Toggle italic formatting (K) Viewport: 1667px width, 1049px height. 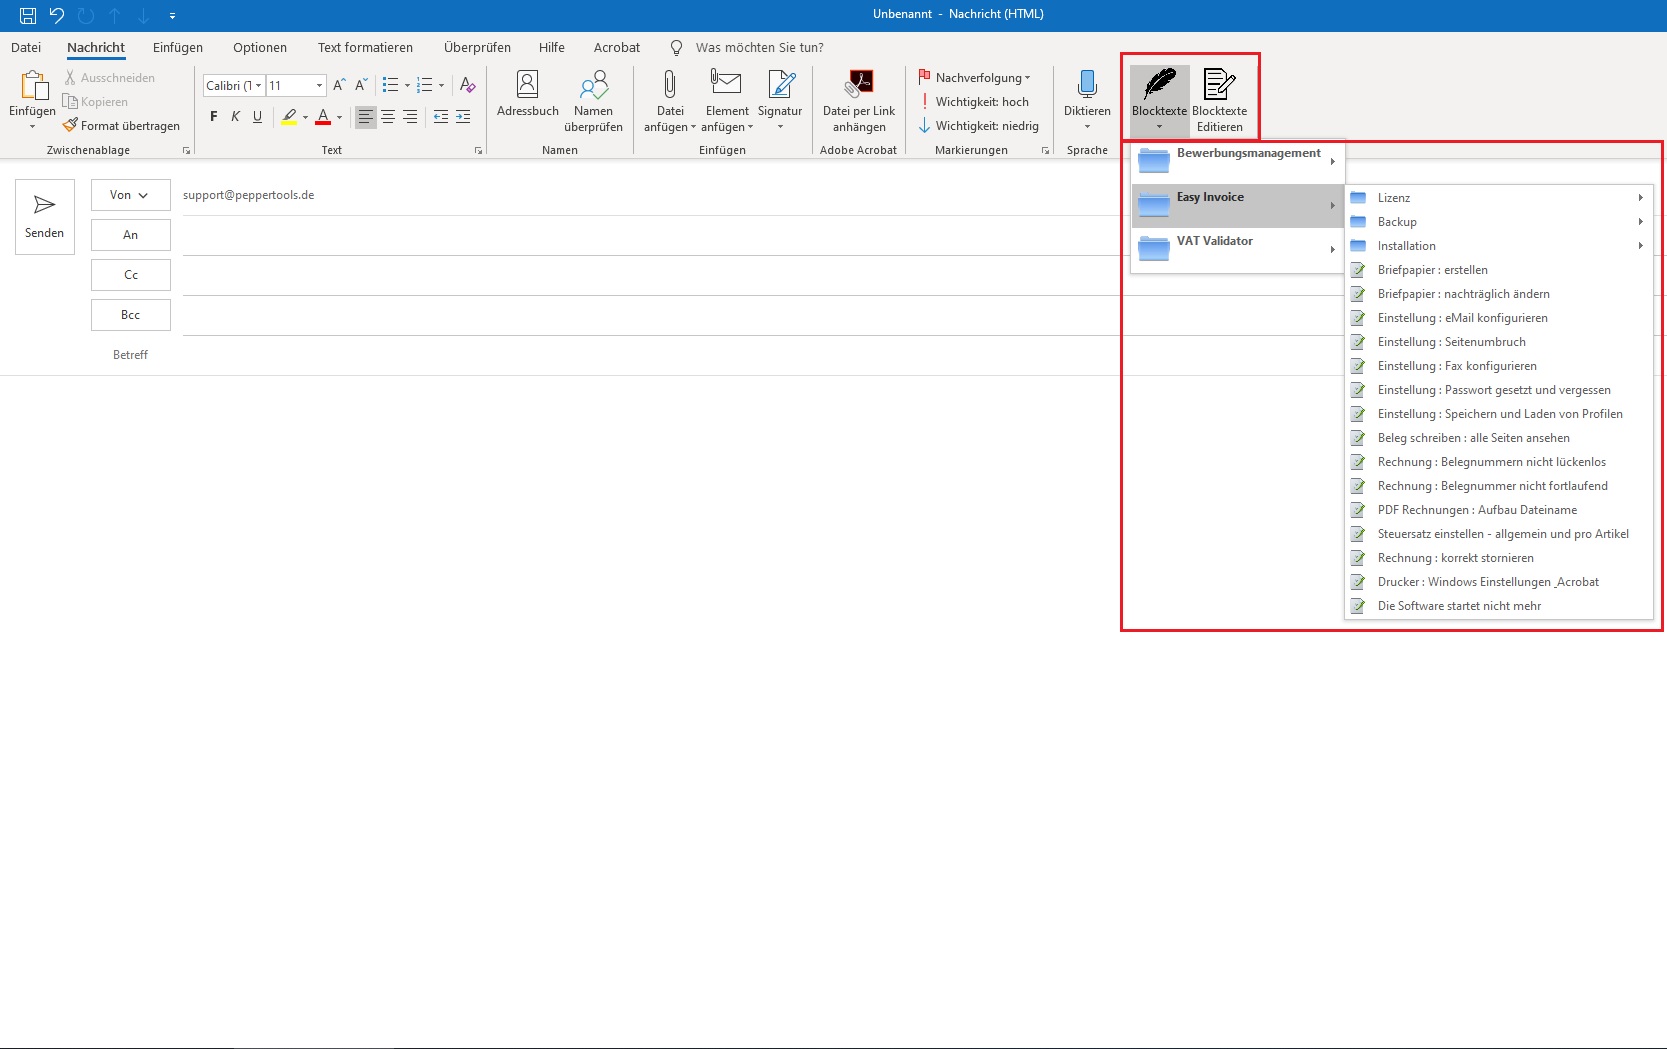pos(236,117)
